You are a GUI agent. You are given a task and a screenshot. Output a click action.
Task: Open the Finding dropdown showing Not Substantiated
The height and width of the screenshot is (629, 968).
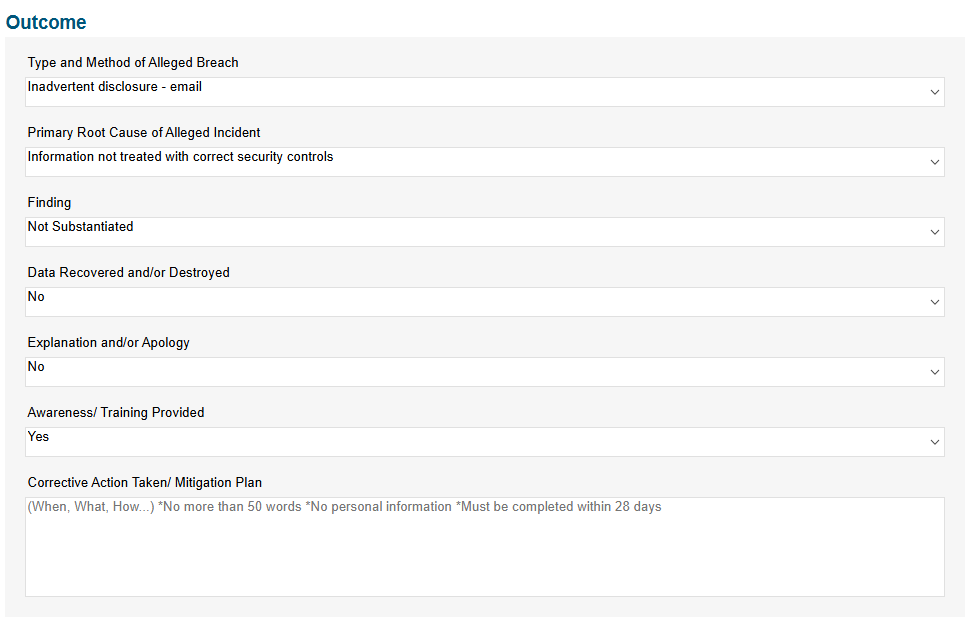(x=485, y=232)
